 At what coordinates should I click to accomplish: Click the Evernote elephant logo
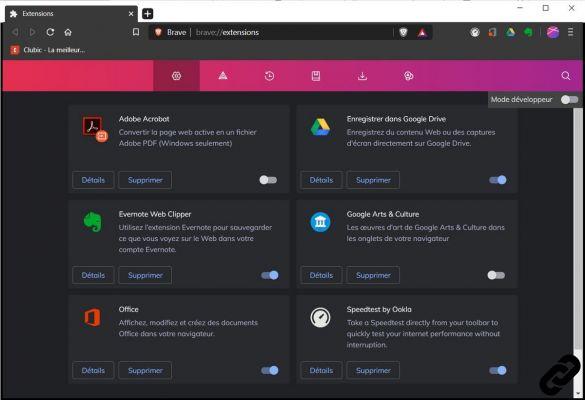tap(92, 222)
